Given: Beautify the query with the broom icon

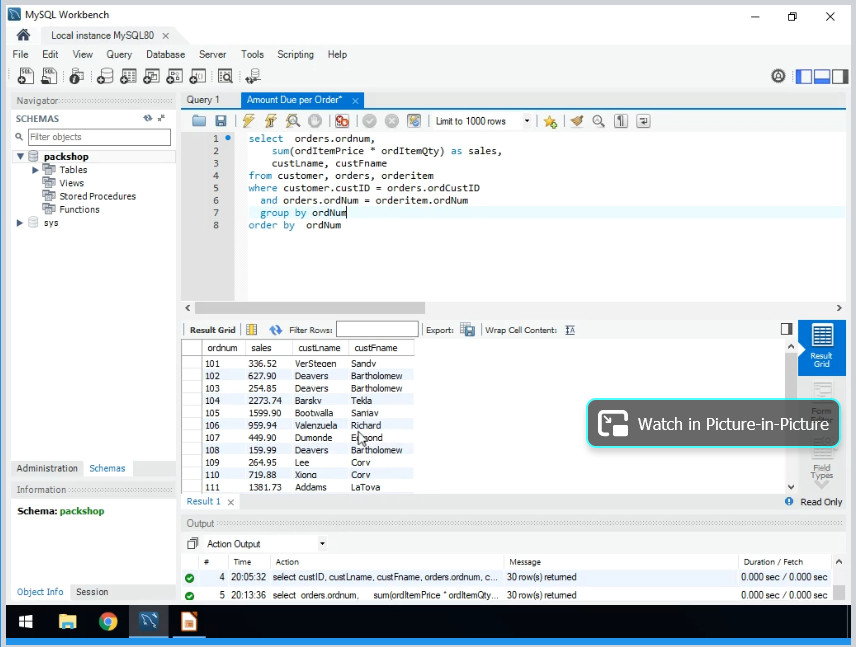Looking at the screenshot, I should pos(576,121).
